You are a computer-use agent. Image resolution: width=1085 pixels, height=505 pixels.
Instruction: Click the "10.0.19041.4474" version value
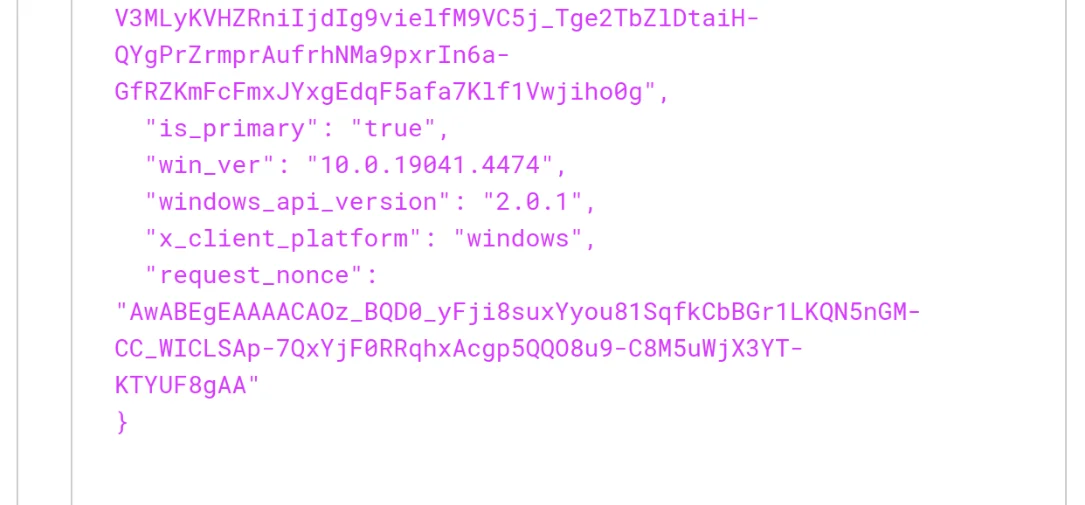coord(430,166)
